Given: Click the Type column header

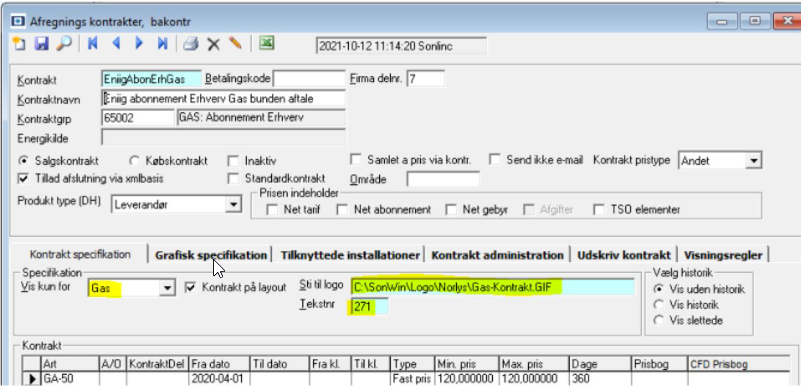Looking at the screenshot, I should click(x=412, y=364).
